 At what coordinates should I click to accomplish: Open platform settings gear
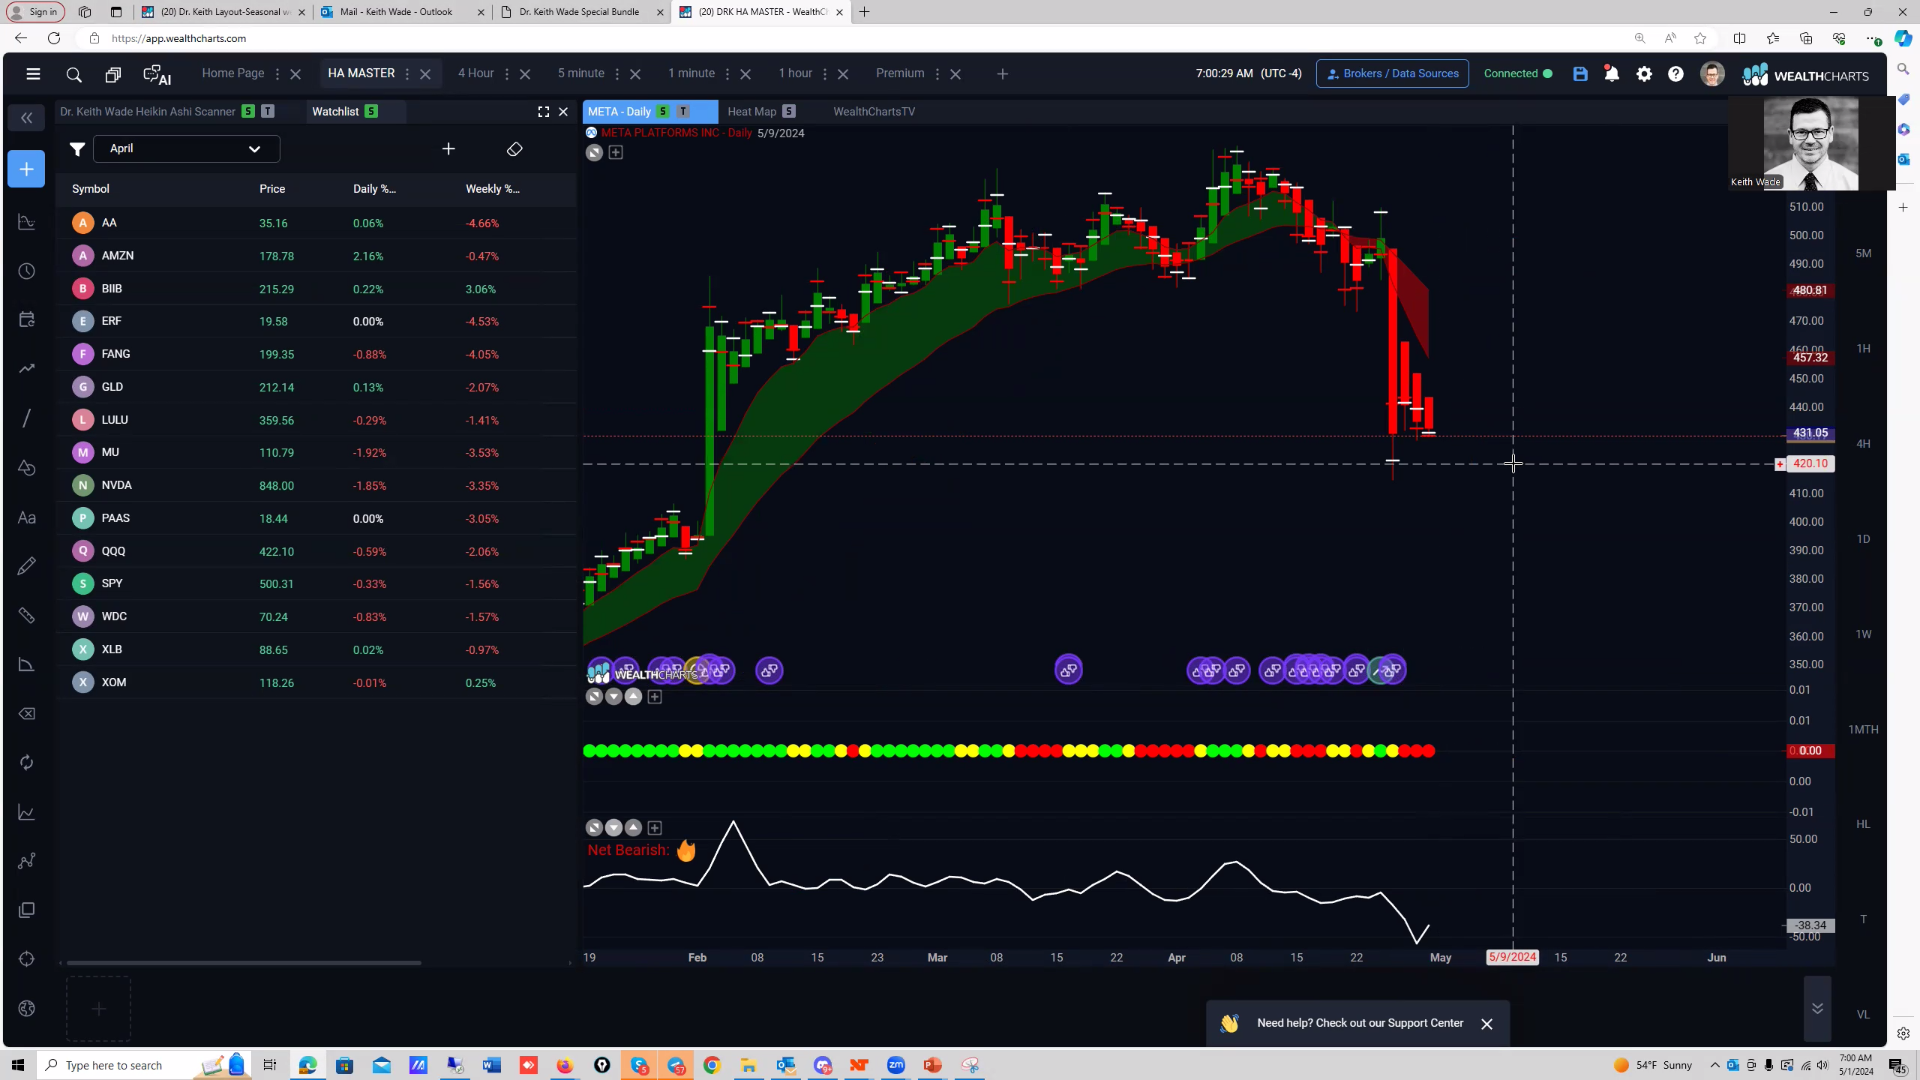coord(1644,74)
